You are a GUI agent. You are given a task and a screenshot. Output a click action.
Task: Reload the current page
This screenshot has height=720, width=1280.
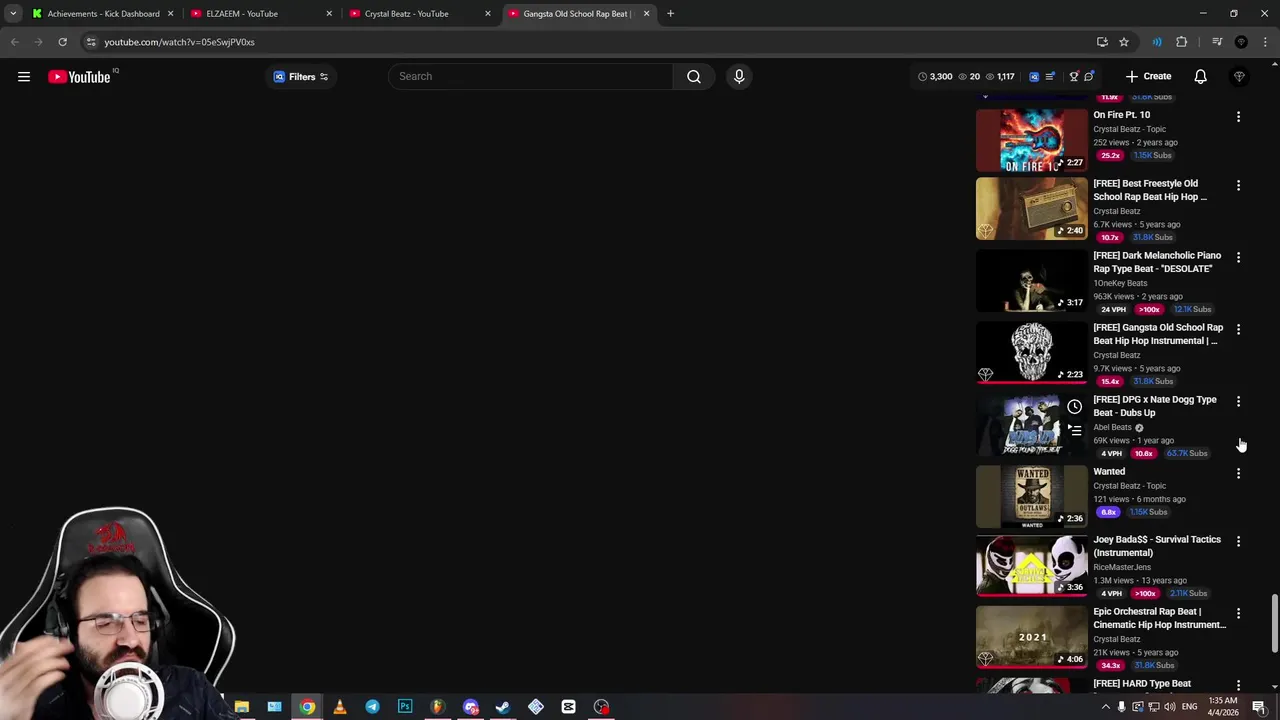(62, 42)
